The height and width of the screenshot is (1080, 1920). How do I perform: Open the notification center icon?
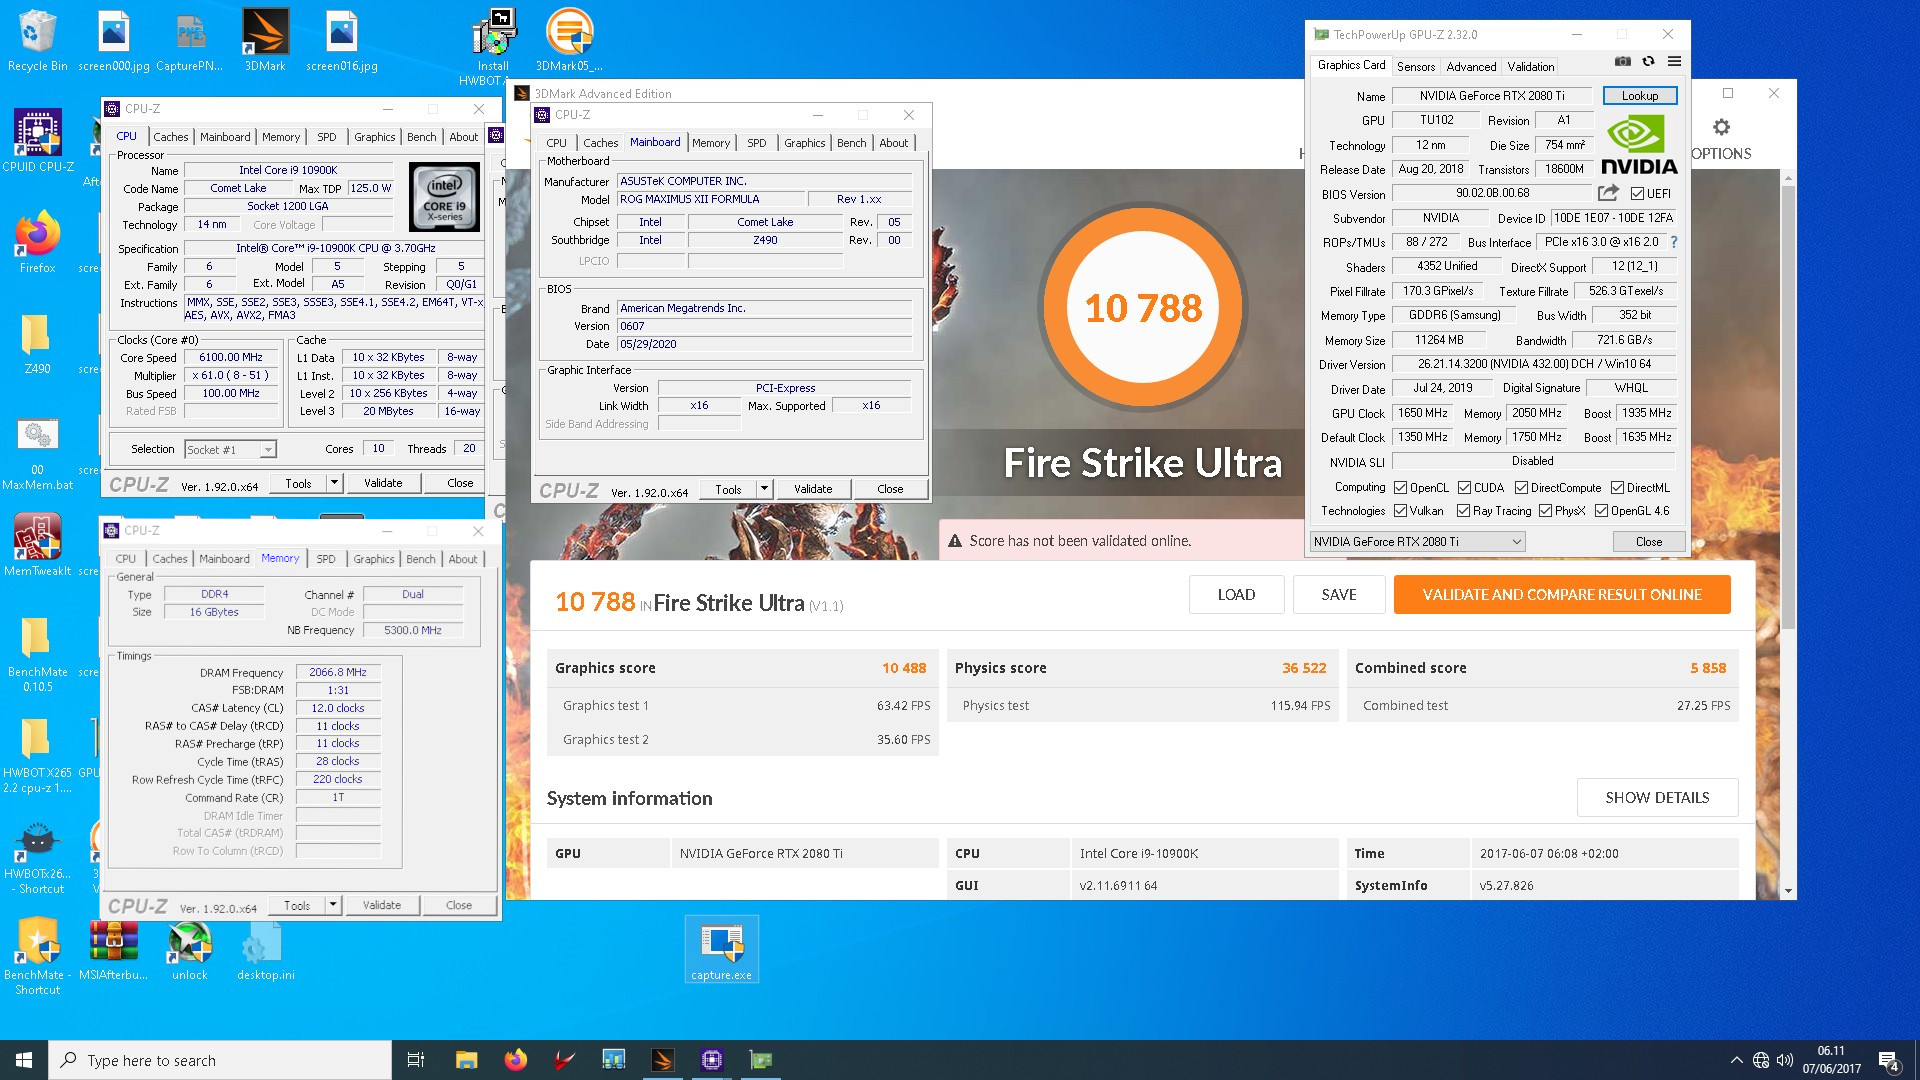[1889, 1060]
